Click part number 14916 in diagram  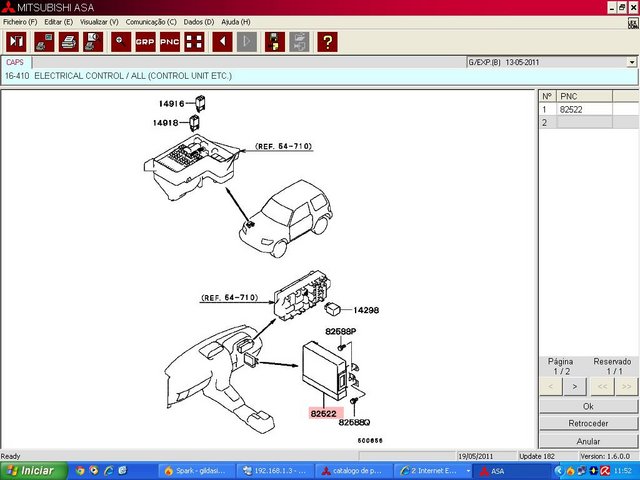coord(172,104)
